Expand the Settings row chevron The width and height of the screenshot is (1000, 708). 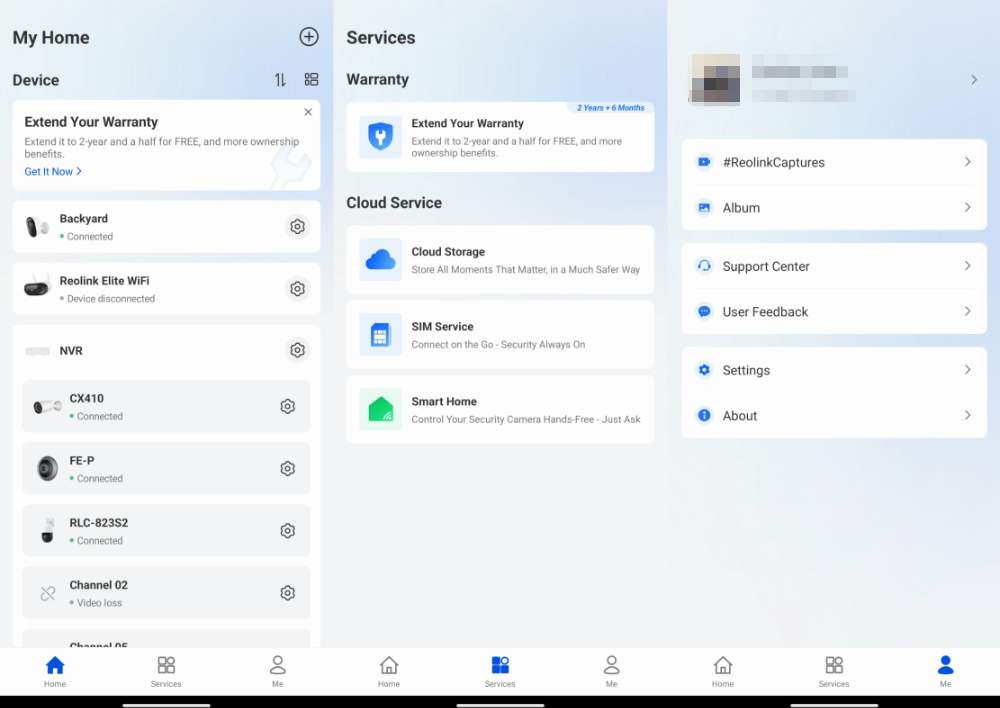click(967, 370)
